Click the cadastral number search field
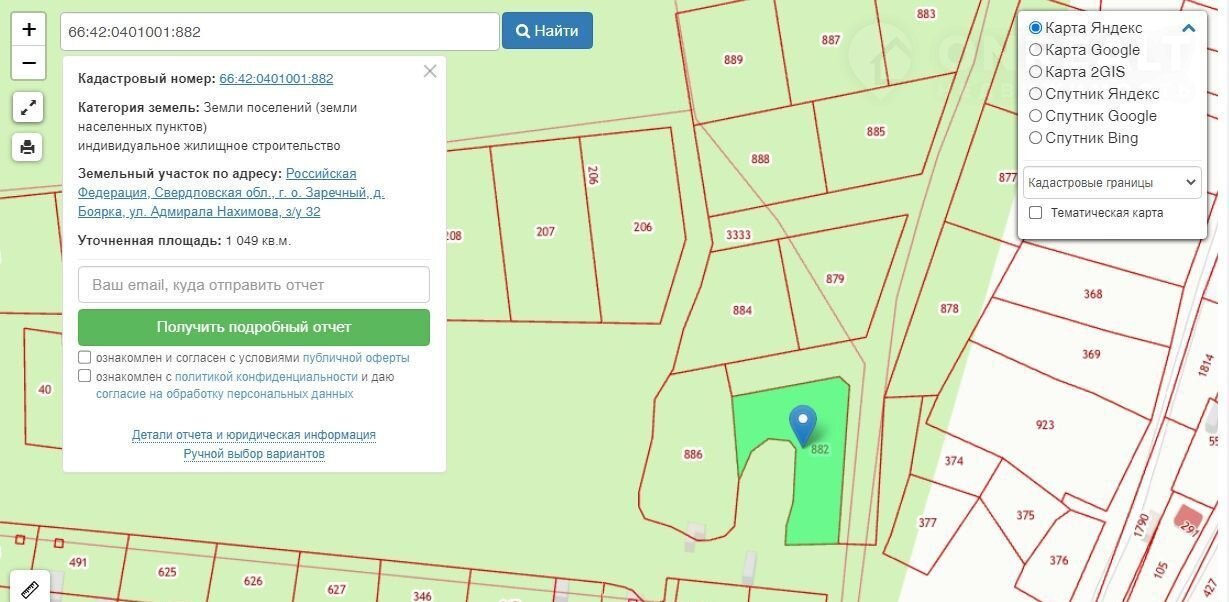 click(279, 32)
